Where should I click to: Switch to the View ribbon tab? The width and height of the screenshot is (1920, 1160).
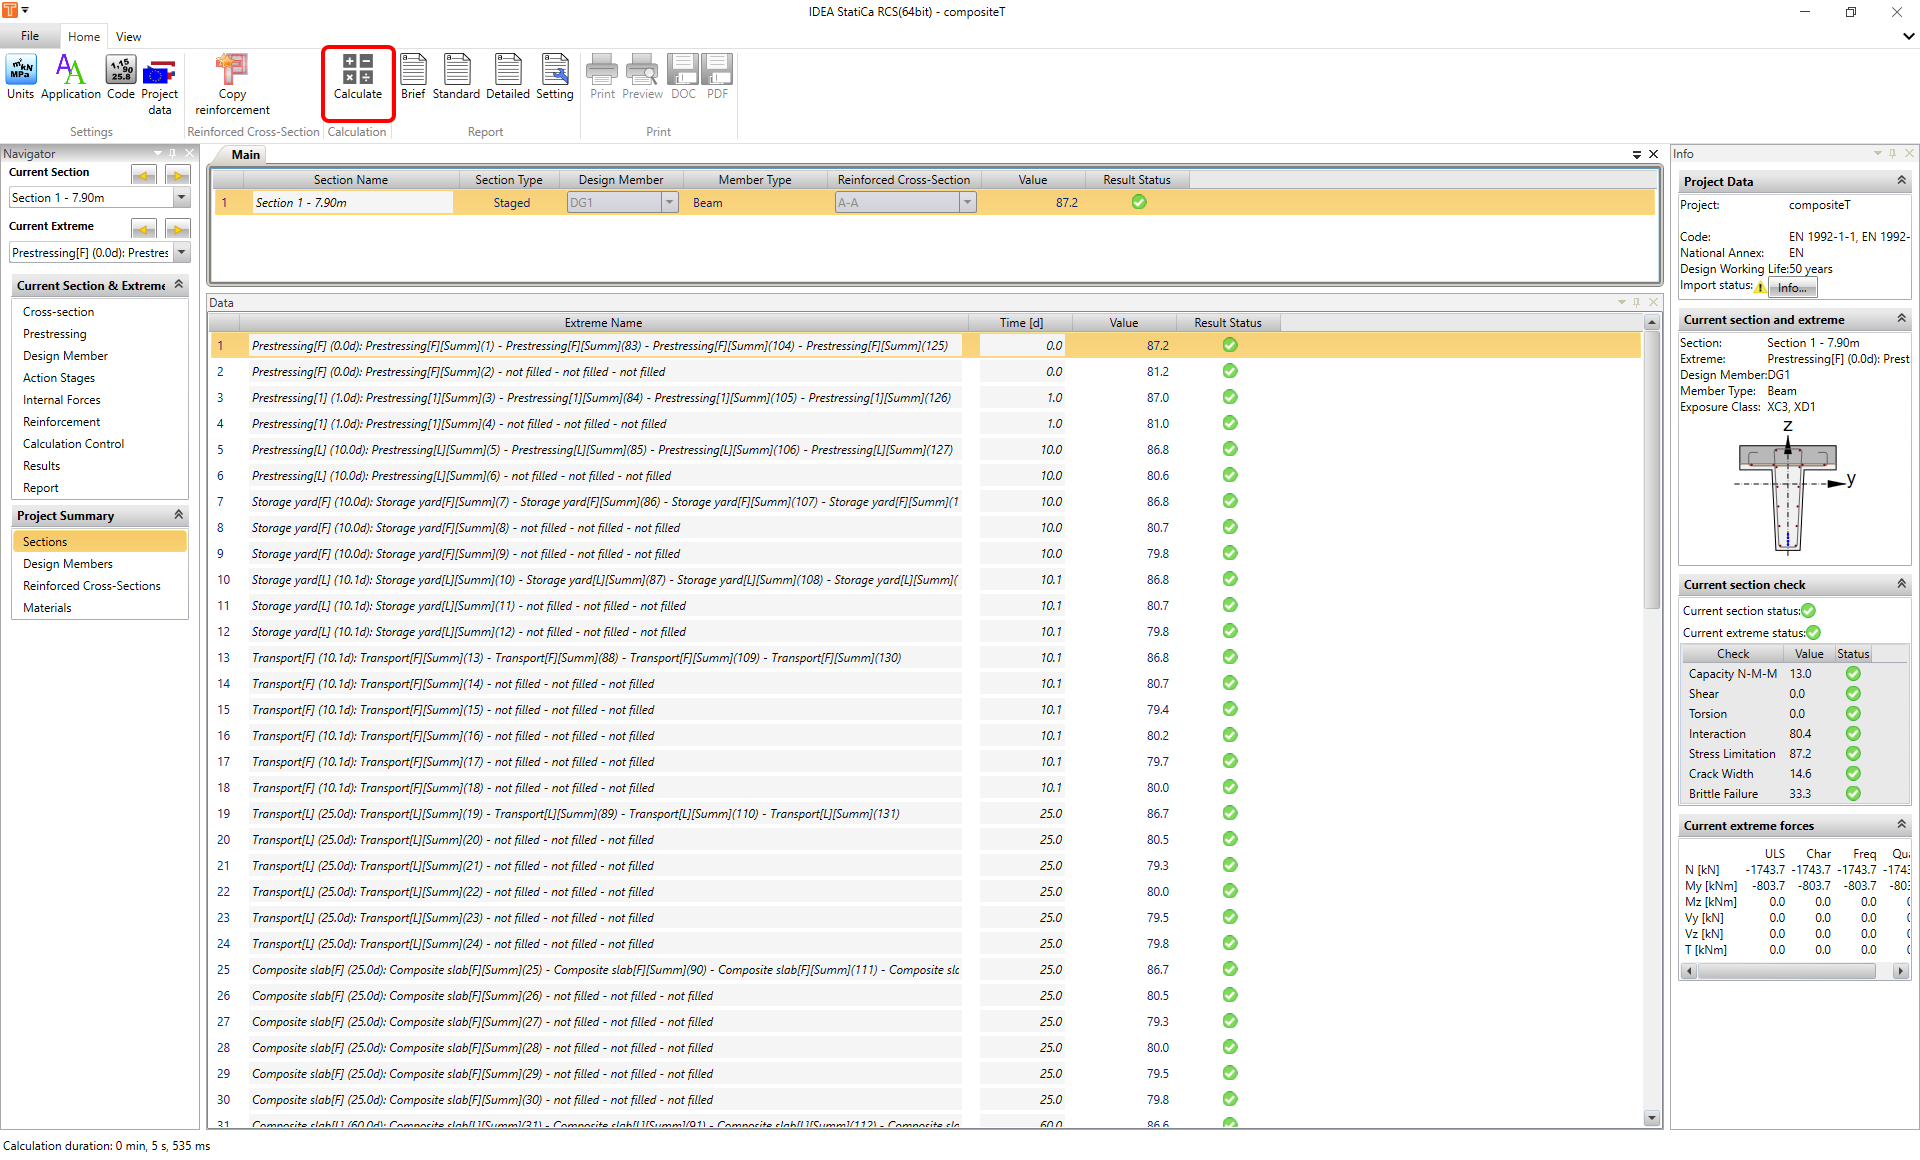point(128,37)
